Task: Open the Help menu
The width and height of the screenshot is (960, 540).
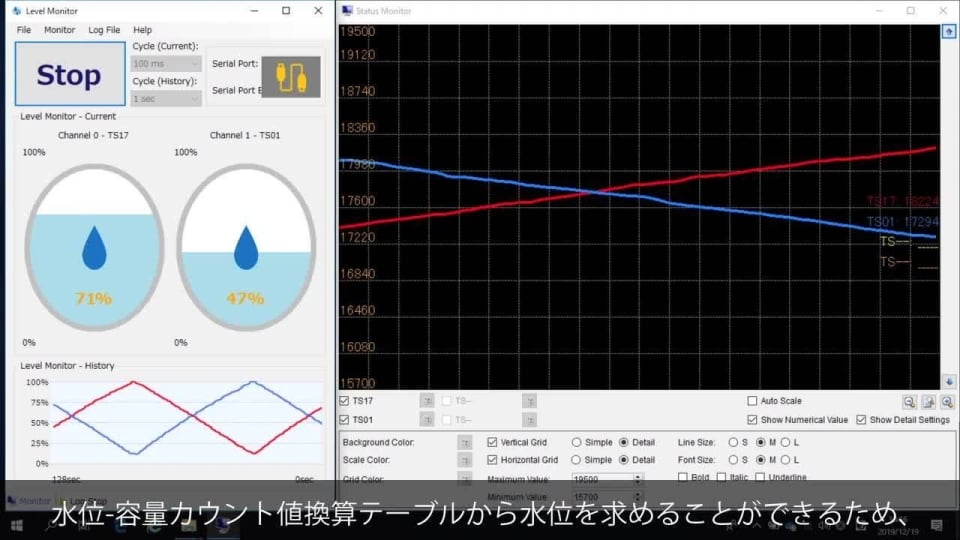Action: 142,29
